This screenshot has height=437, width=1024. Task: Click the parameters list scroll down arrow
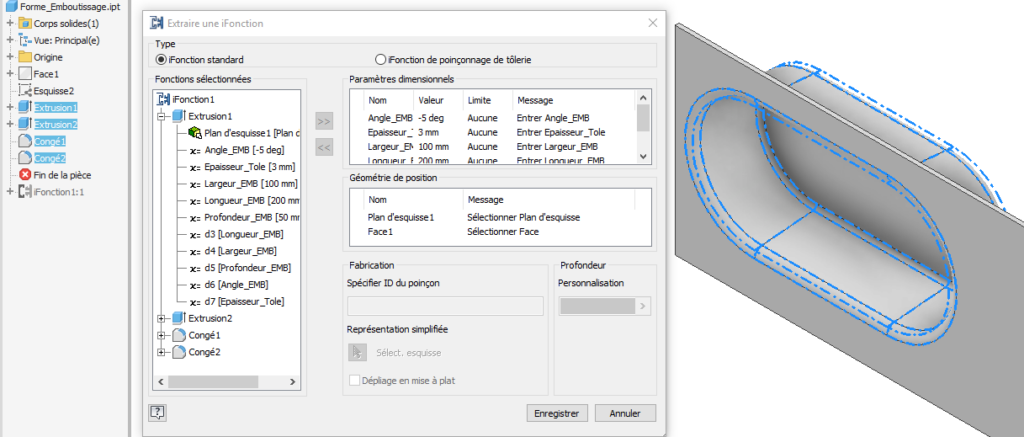[643, 157]
